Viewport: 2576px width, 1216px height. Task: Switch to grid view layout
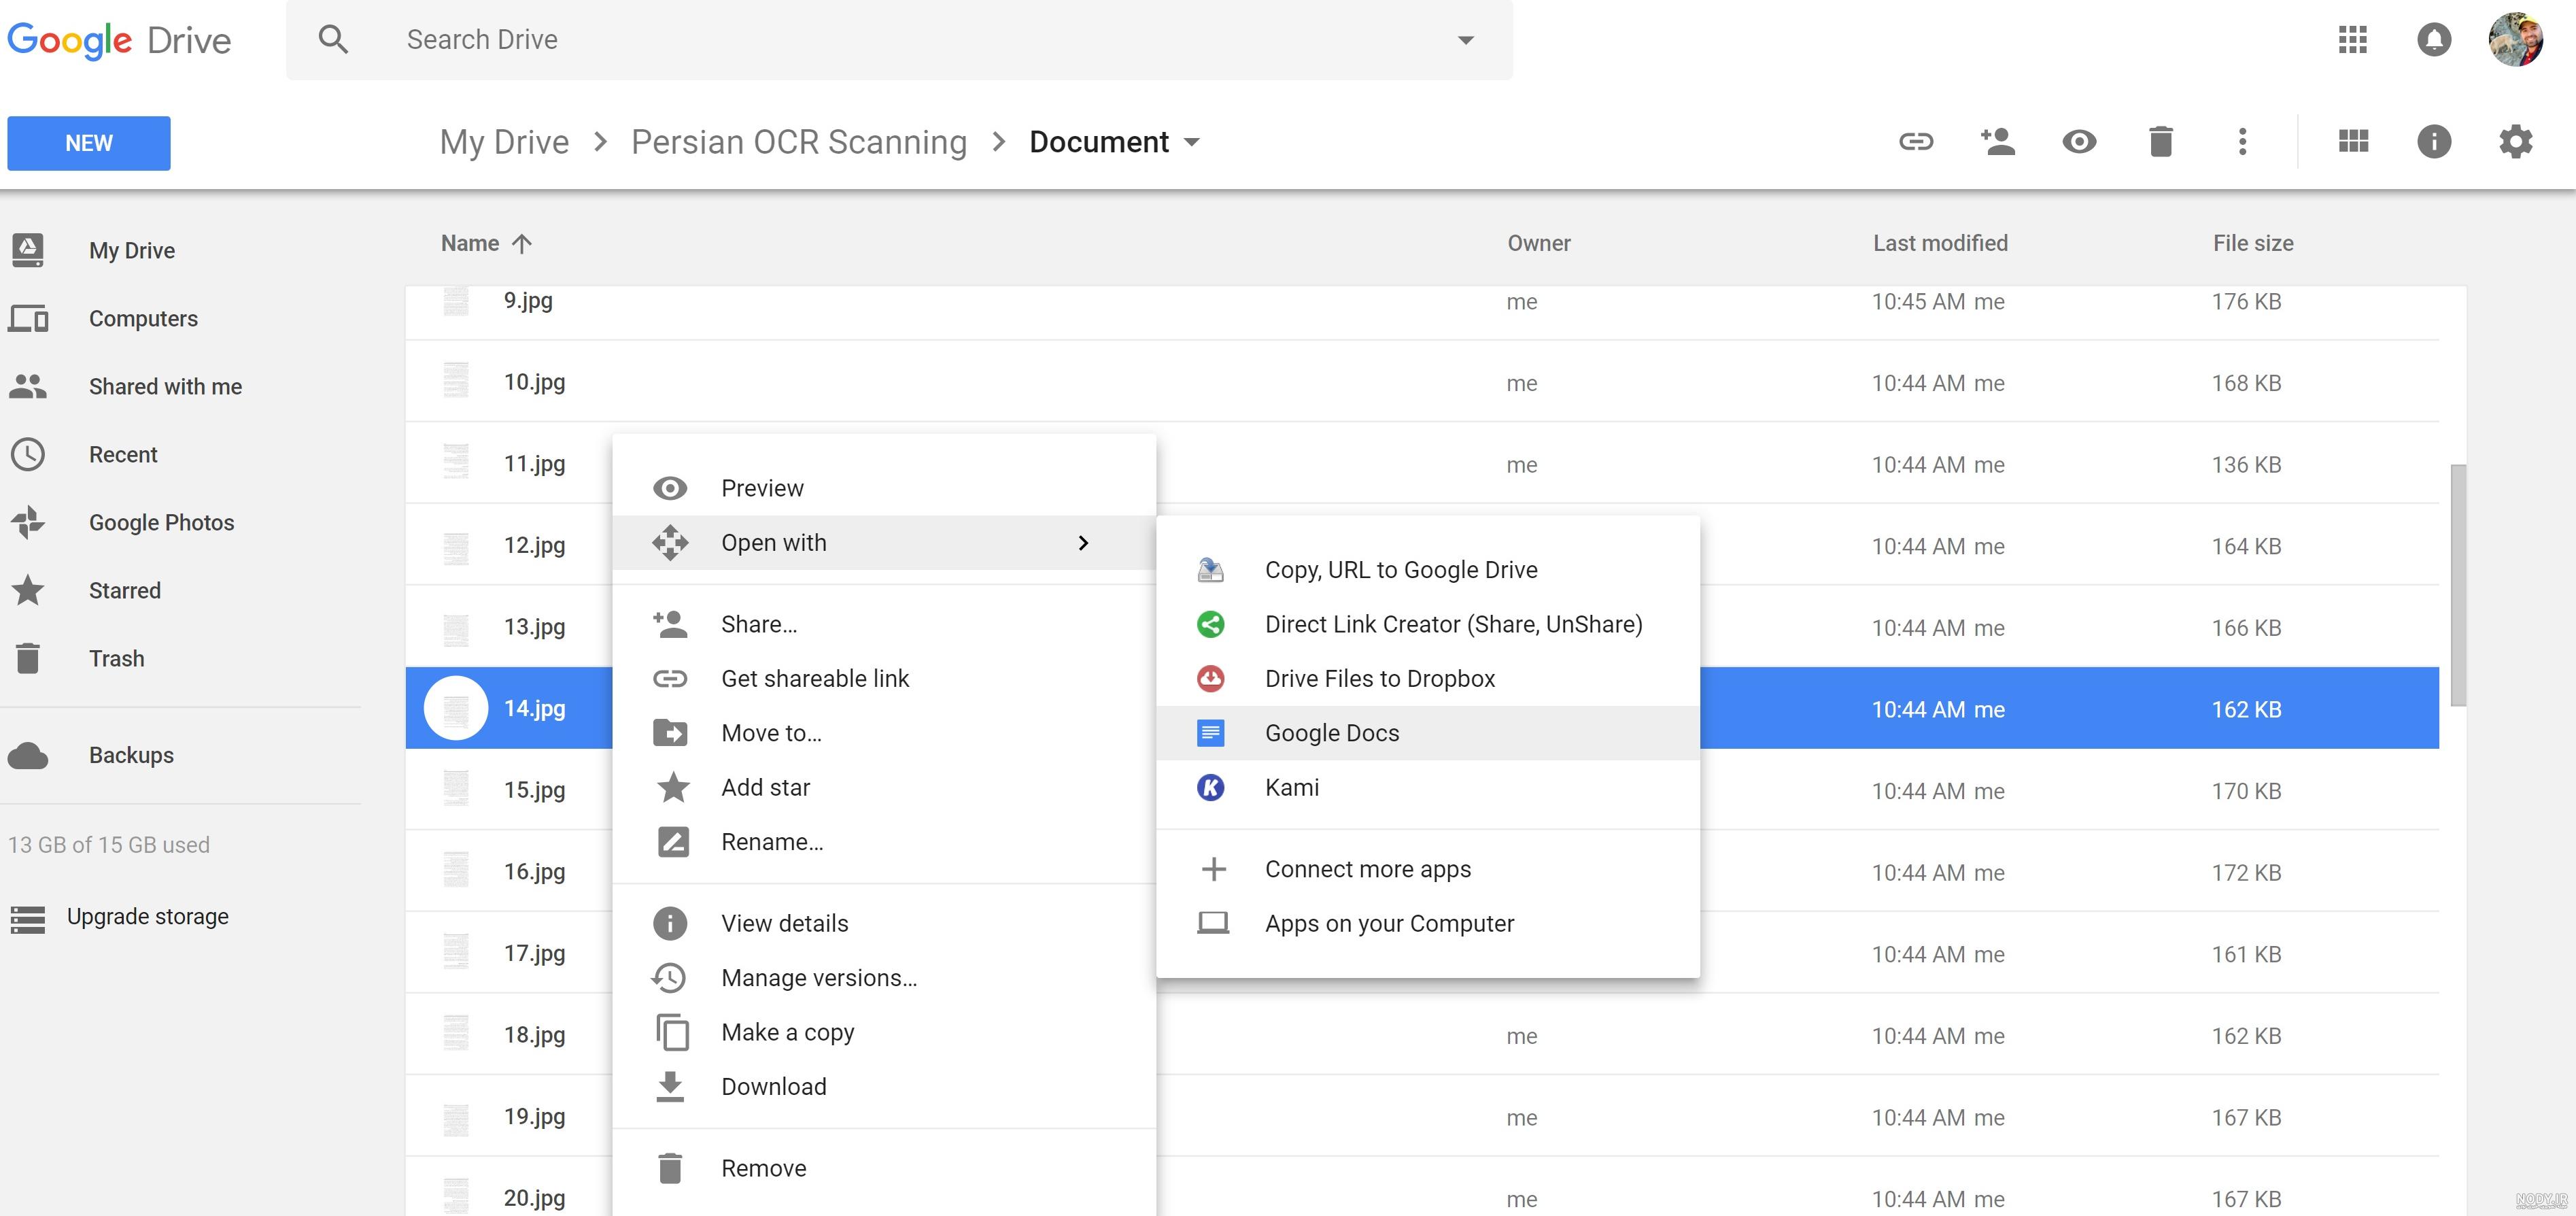2353,142
